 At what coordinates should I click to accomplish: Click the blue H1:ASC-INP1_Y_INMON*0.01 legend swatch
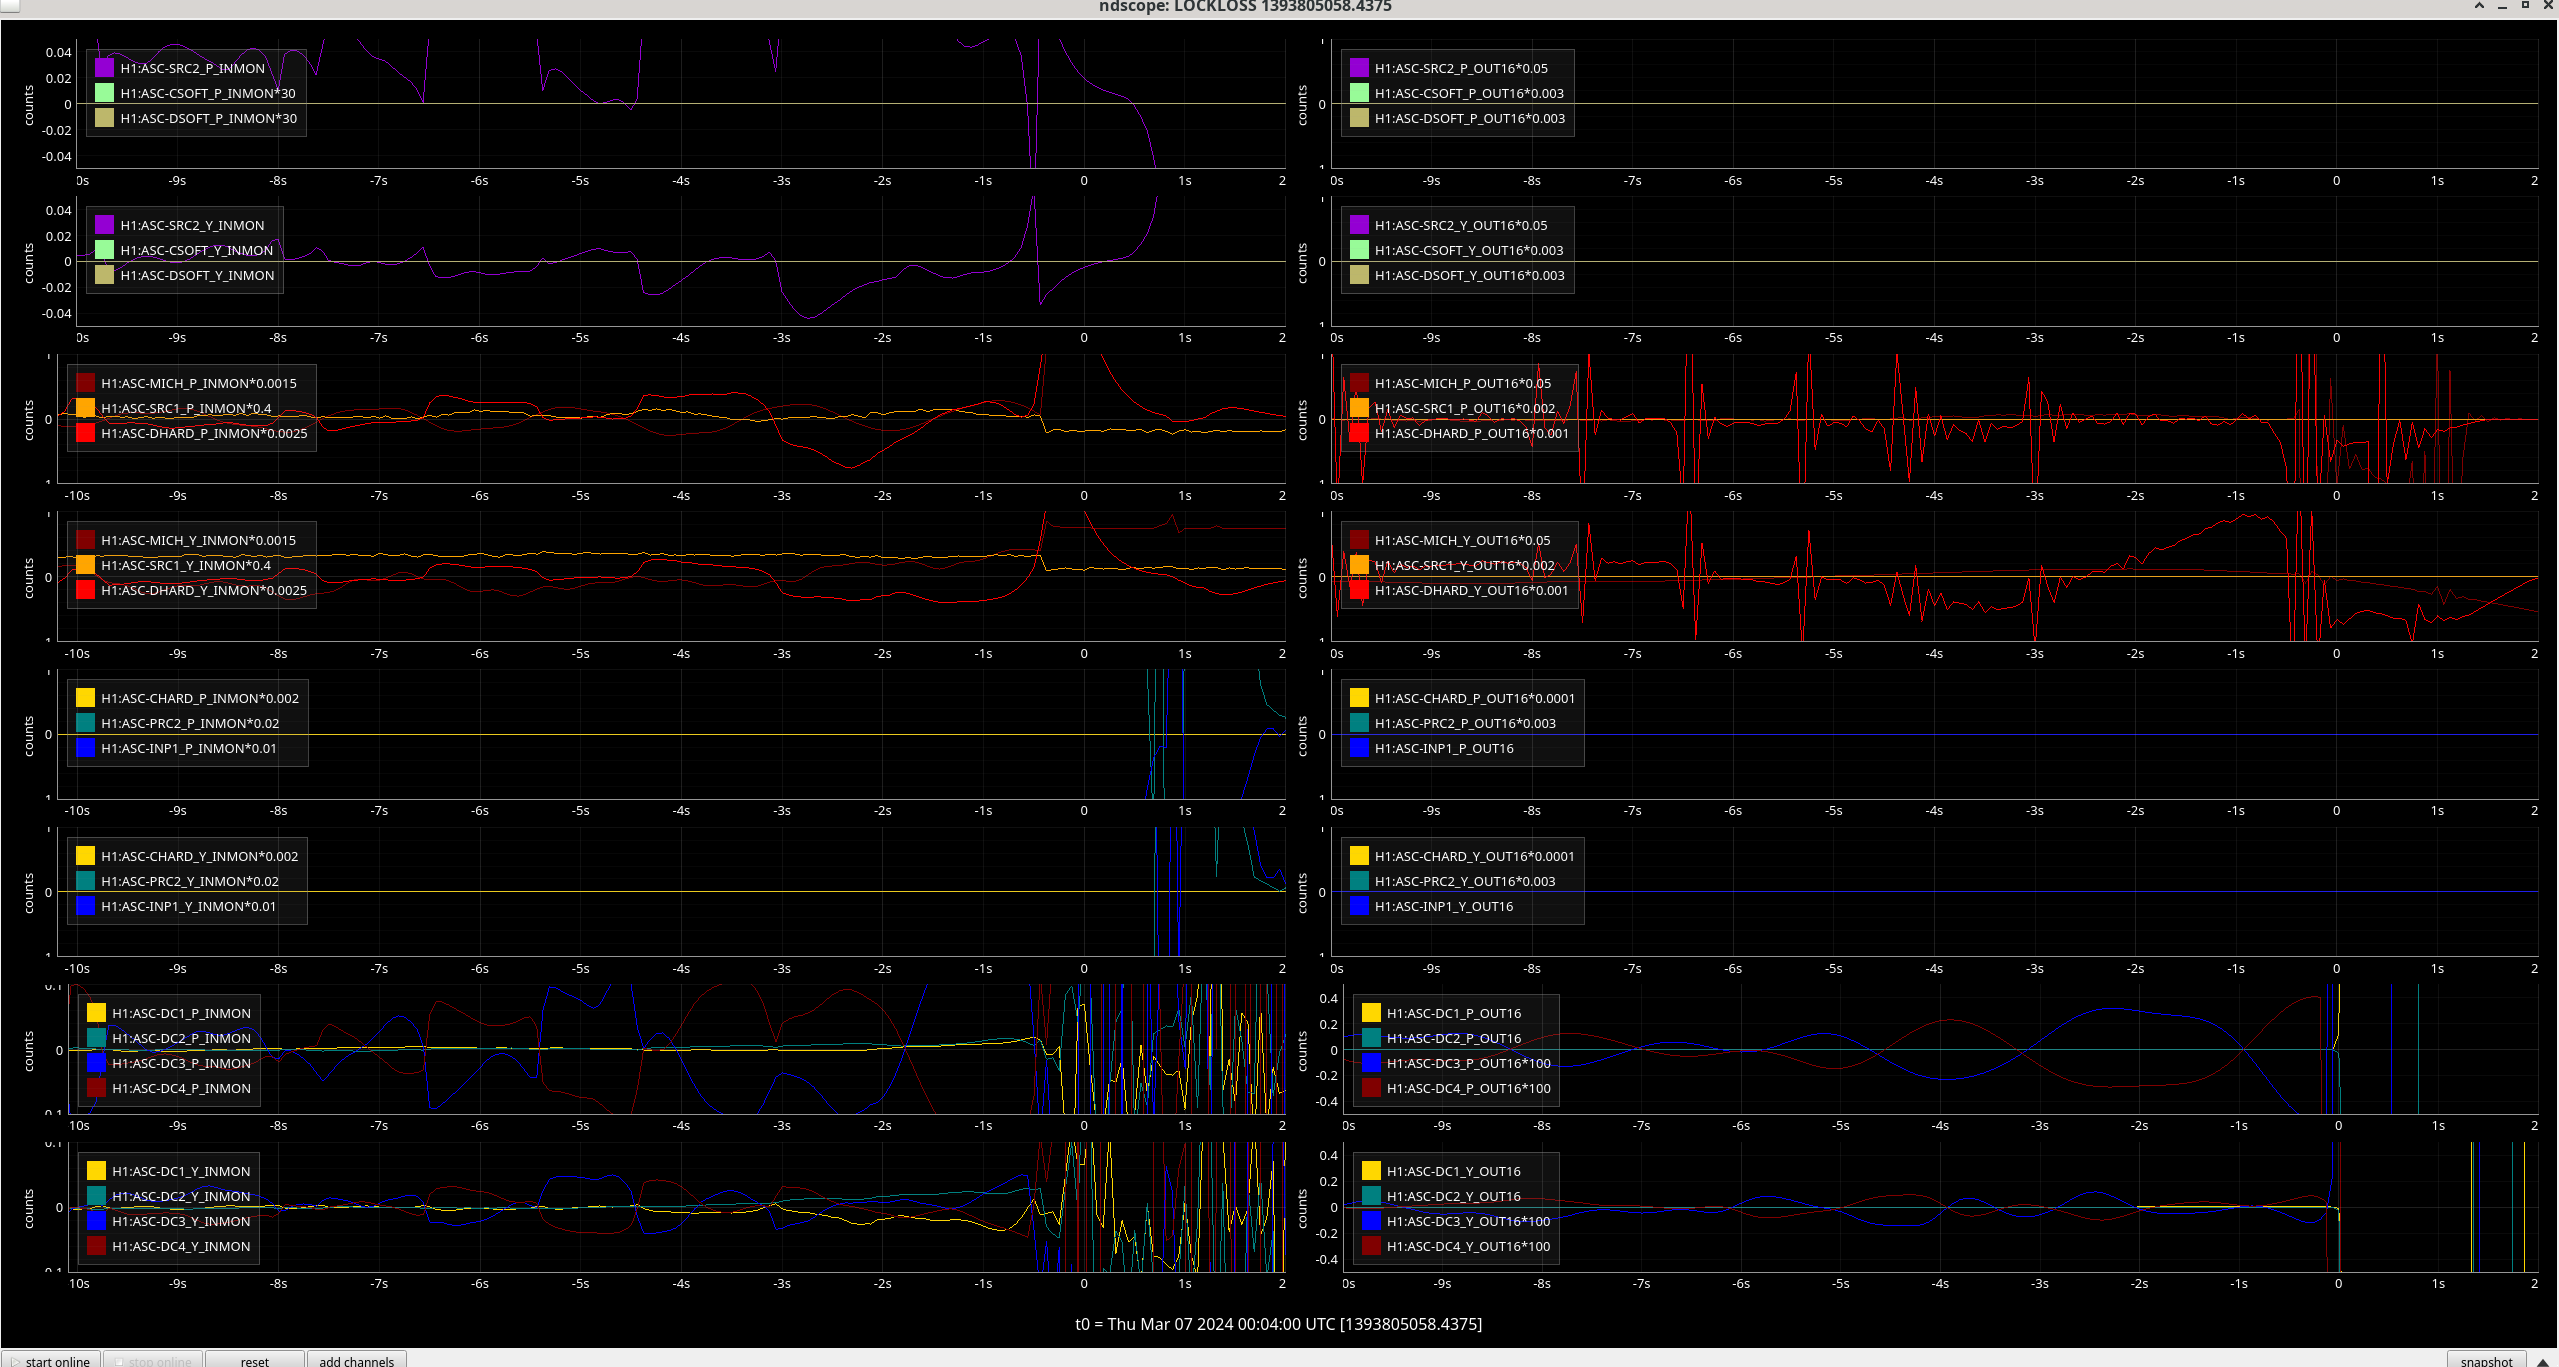click(x=85, y=906)
